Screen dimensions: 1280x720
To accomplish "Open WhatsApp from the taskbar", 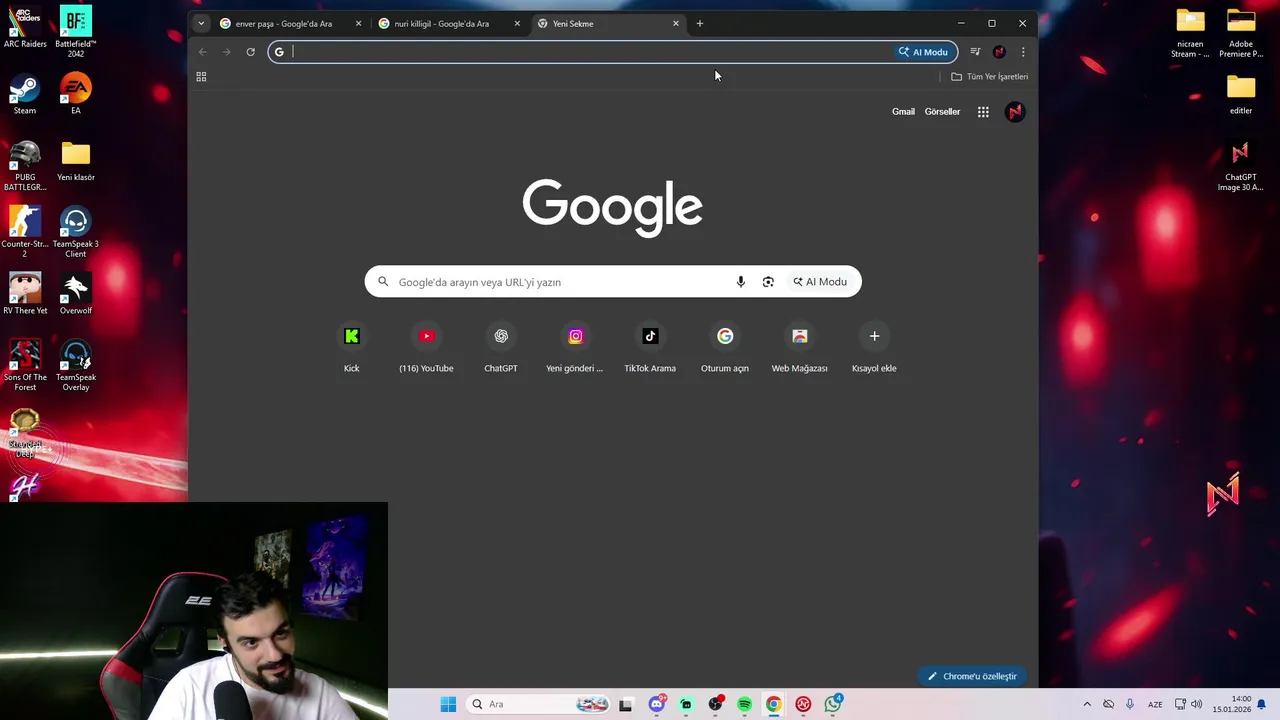I will click(833, 704).
